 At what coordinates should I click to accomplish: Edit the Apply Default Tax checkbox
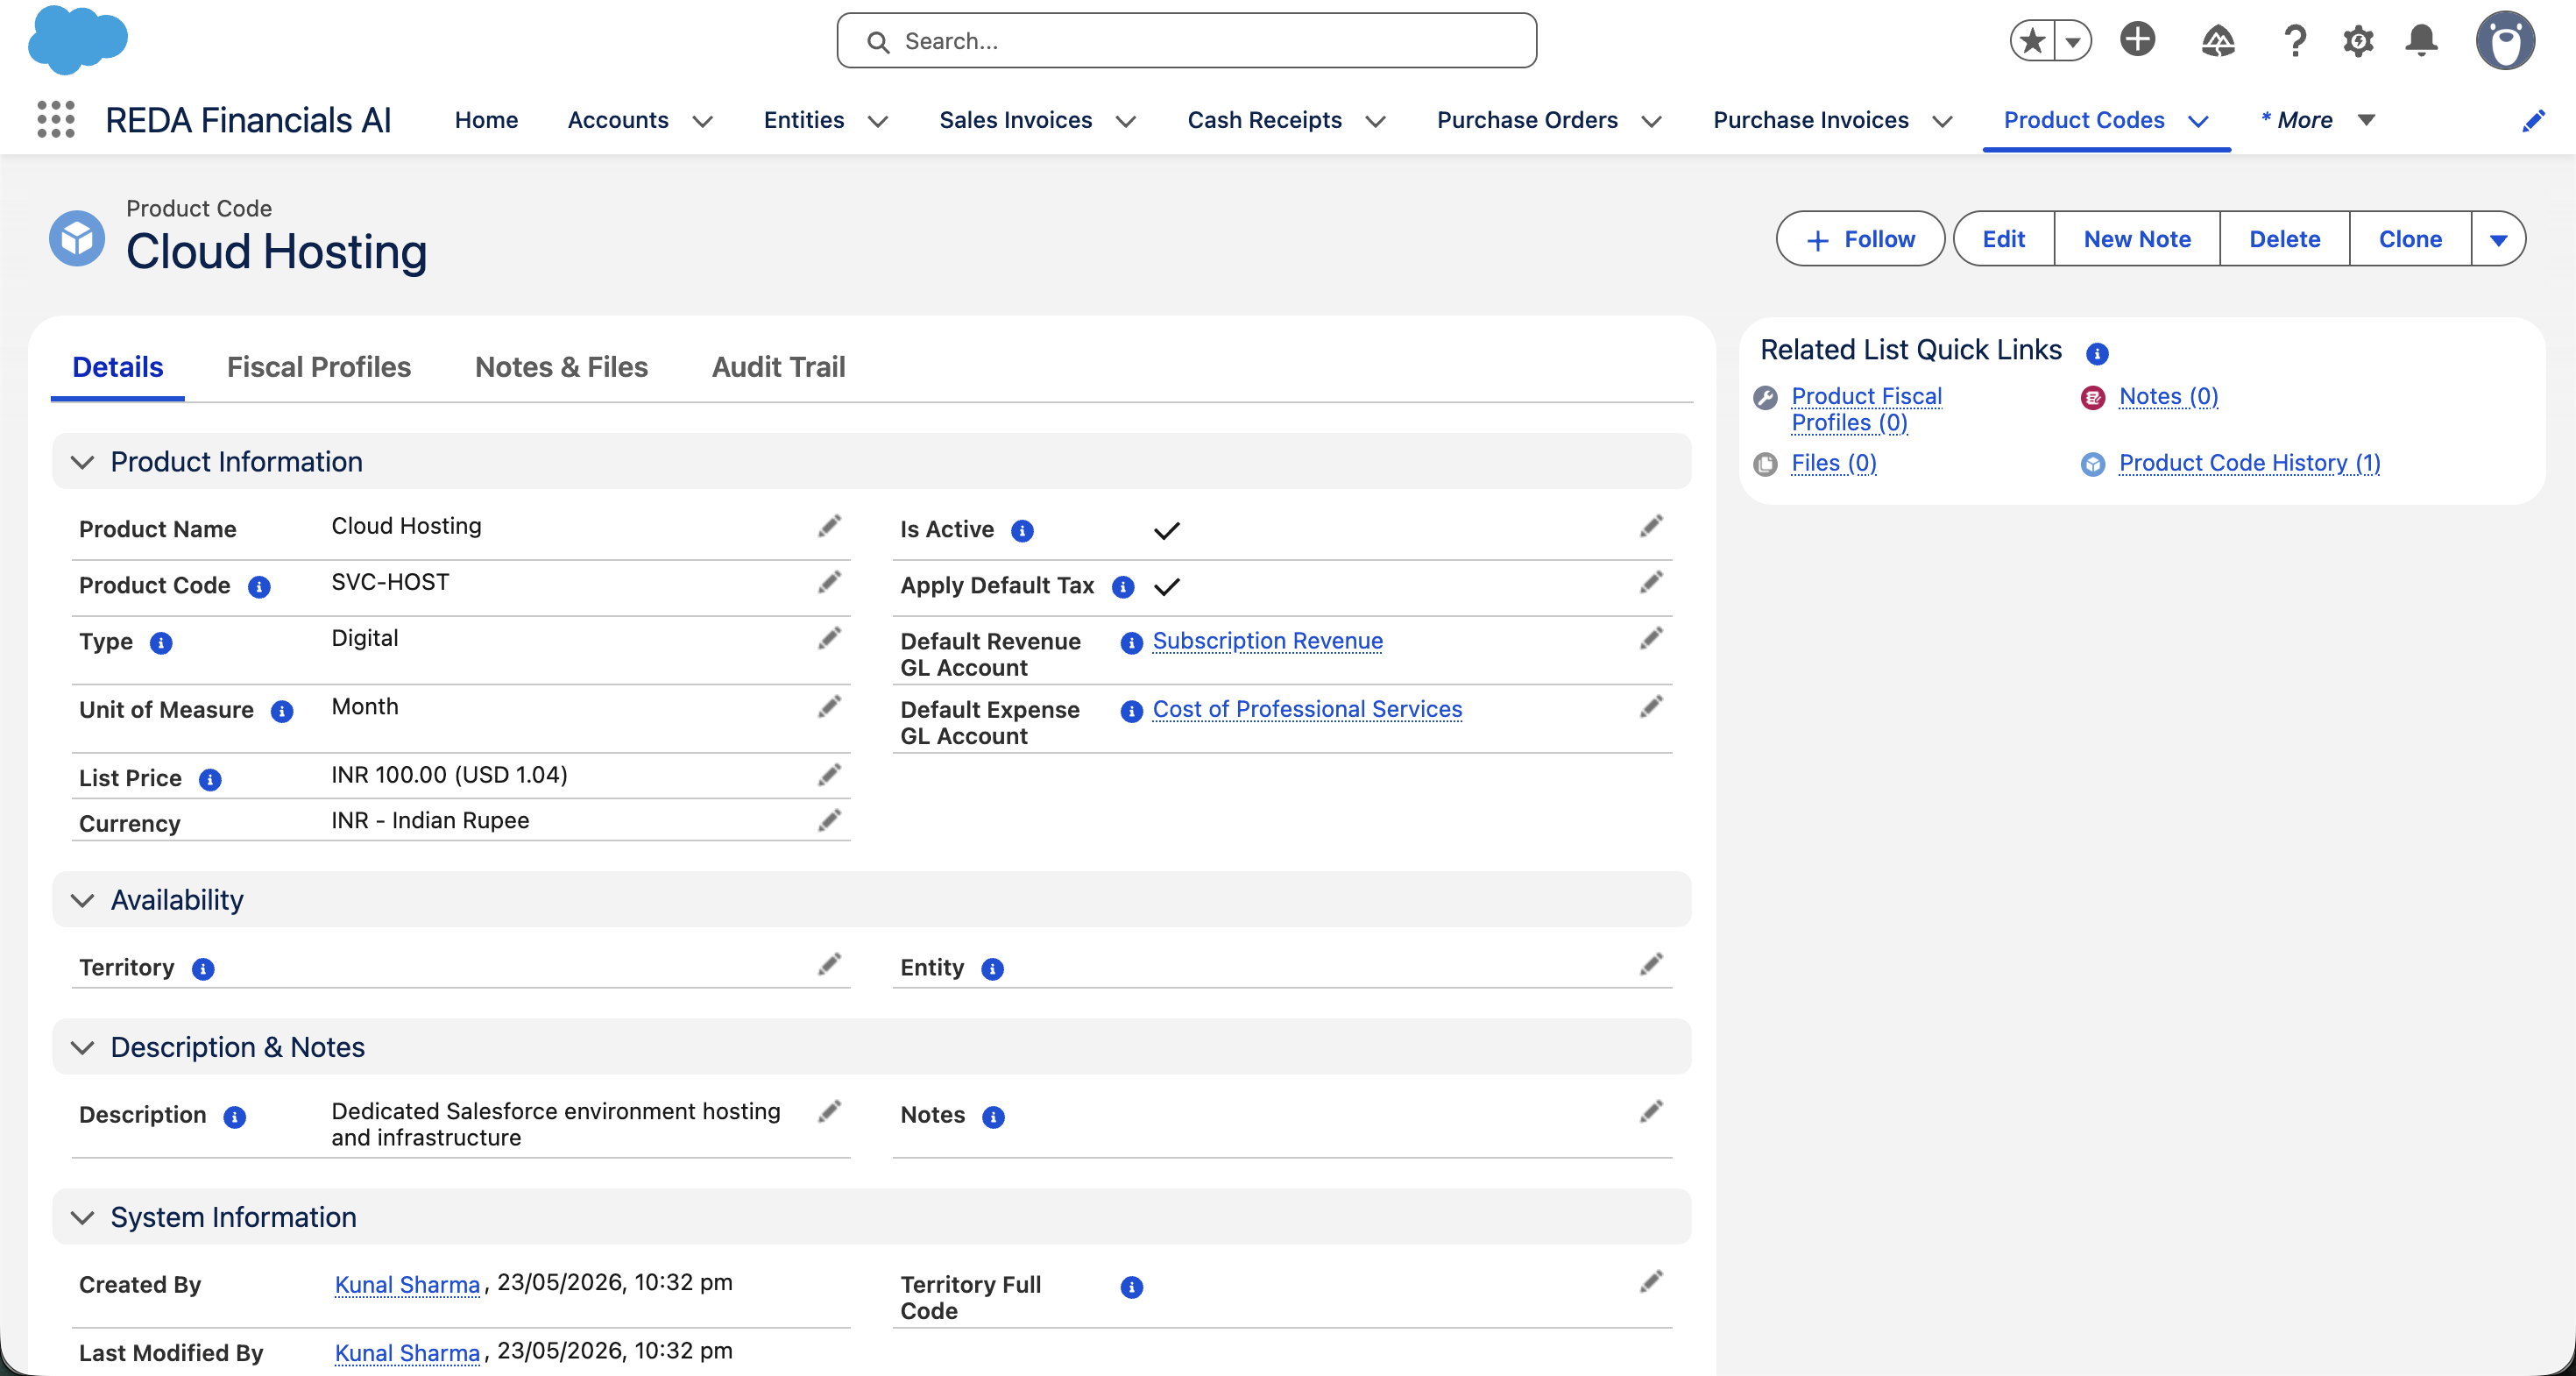click(1651, 582)
